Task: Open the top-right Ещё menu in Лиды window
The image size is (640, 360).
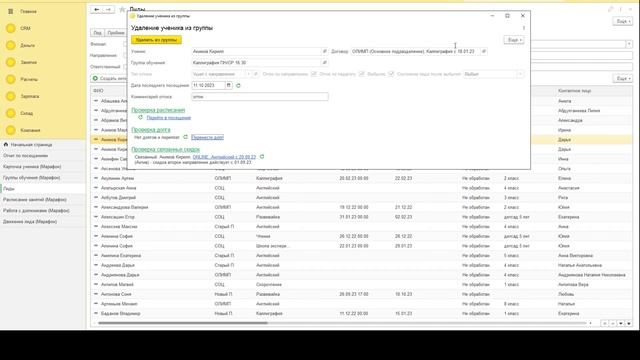Action: 622,21
